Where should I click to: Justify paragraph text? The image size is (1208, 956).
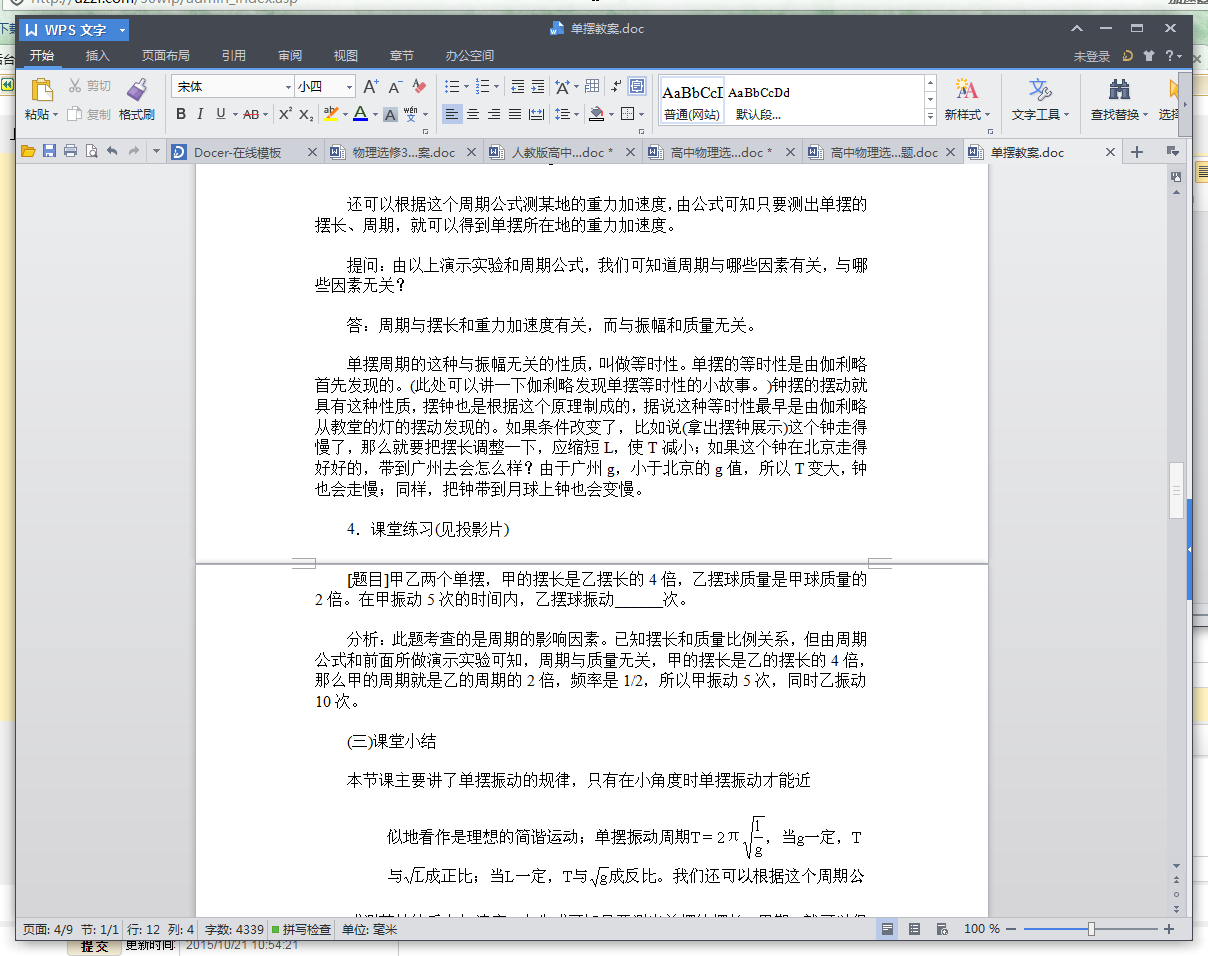point(515,114)
